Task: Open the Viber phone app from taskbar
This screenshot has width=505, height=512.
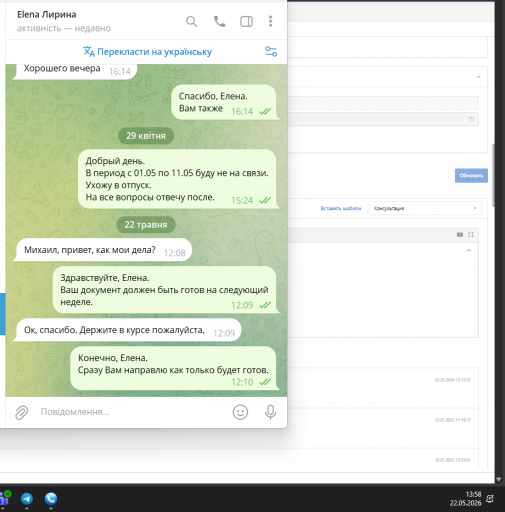Action: [x=51, y=499]
